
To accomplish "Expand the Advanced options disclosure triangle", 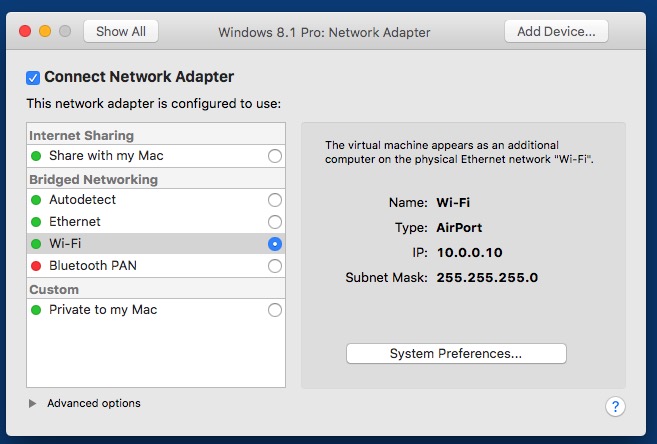I will click(32, 403).
